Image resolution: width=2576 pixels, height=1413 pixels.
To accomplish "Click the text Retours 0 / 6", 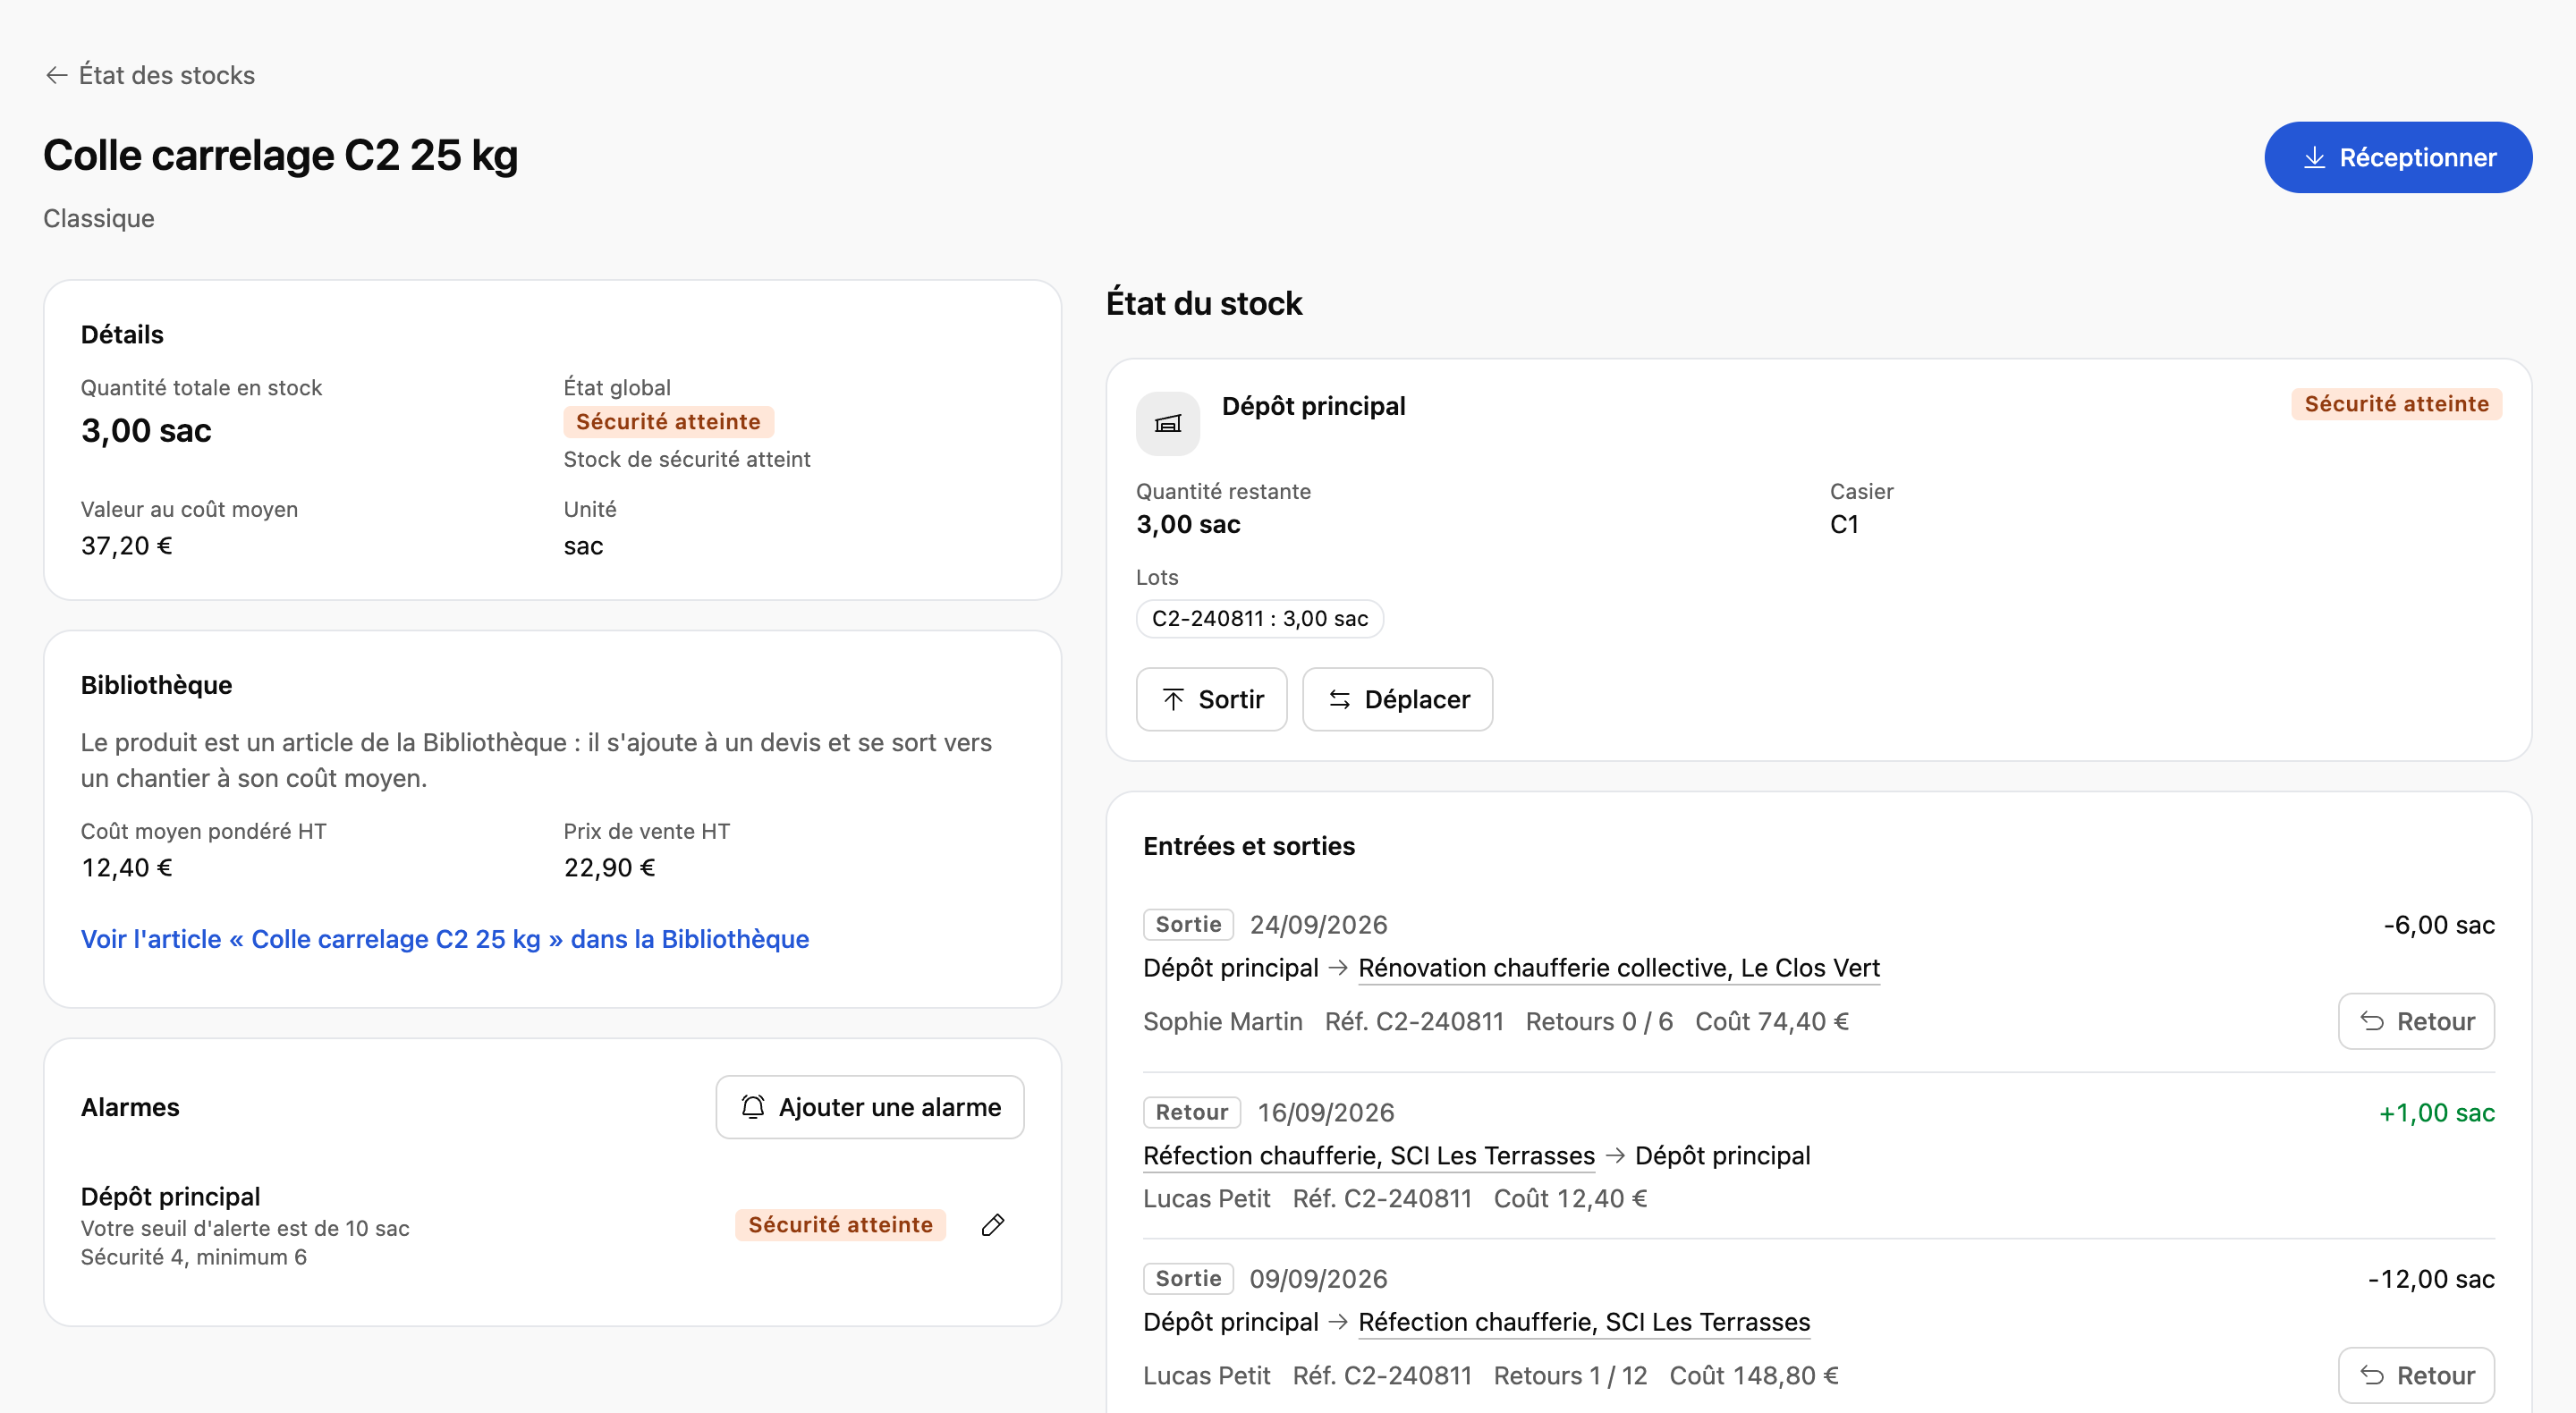I will coord(1598,1021).
